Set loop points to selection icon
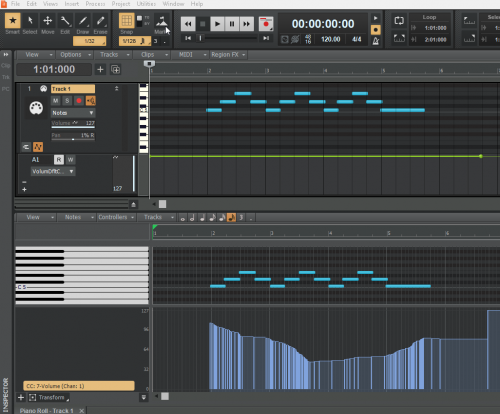 tap(399, 38)
